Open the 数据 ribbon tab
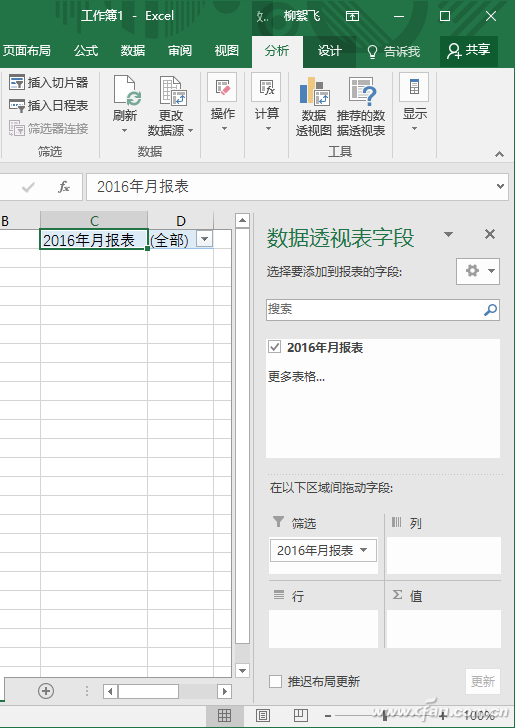This screenshot has height=728, width=515. [x=133, y=51]
